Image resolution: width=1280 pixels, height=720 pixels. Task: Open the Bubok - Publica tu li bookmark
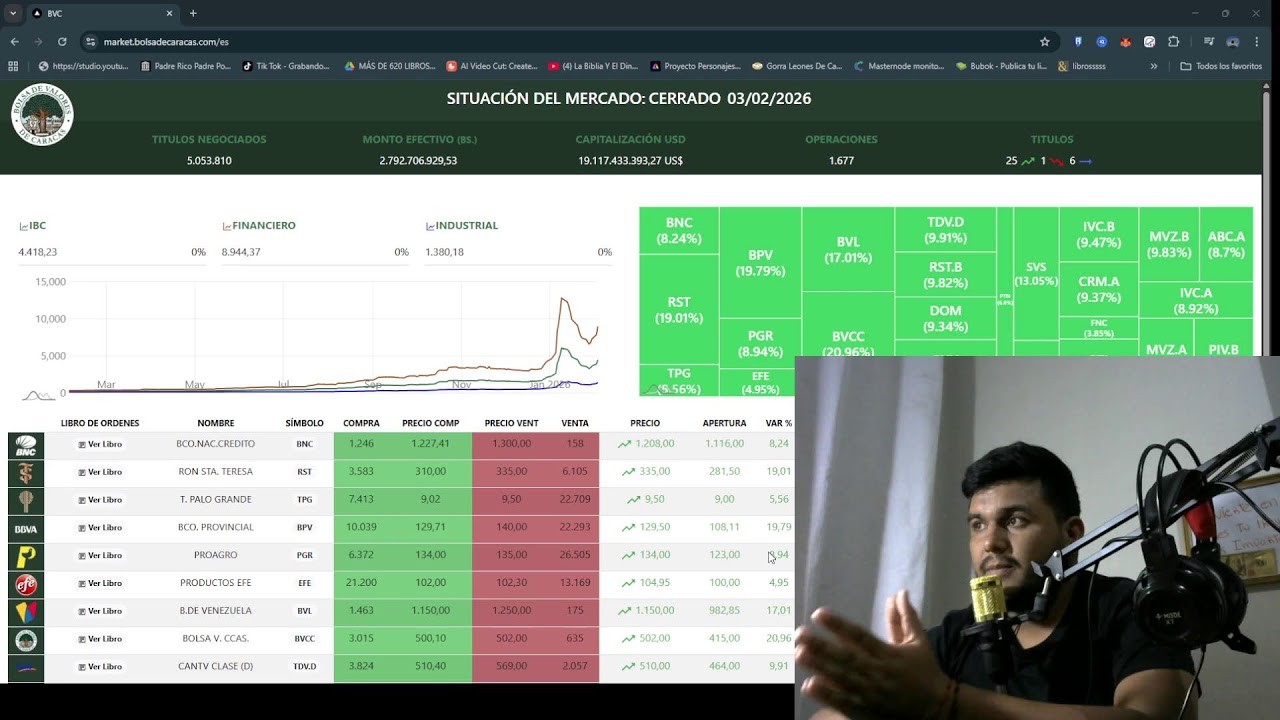[x=1001, y=66]
